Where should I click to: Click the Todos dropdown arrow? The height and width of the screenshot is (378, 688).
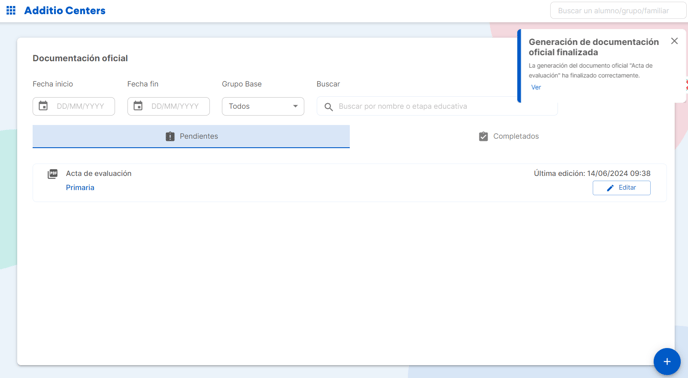[x=295, y=106]
